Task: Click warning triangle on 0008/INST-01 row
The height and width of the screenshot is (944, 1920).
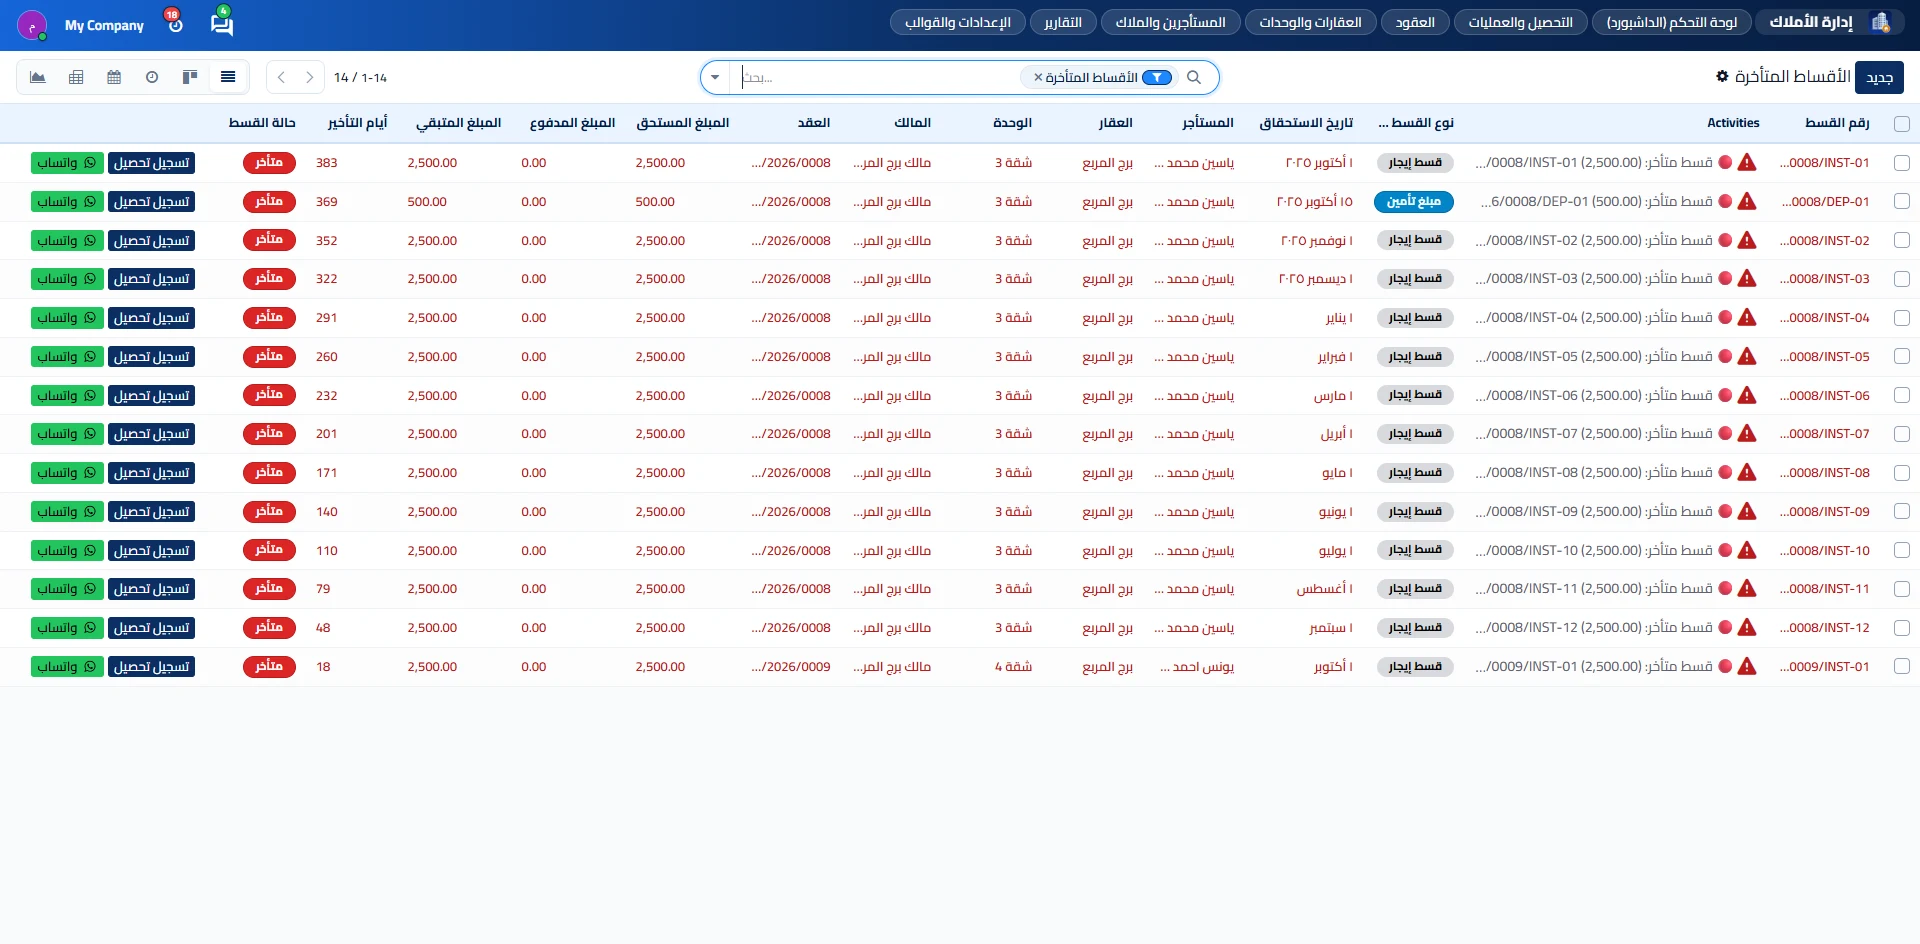Action: click(1747, 162)
